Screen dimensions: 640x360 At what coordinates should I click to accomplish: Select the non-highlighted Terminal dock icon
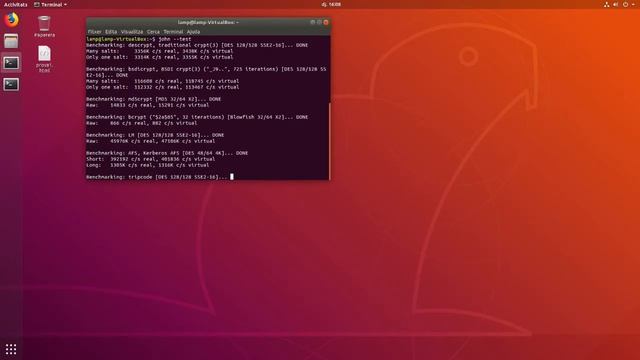(11, 84)
